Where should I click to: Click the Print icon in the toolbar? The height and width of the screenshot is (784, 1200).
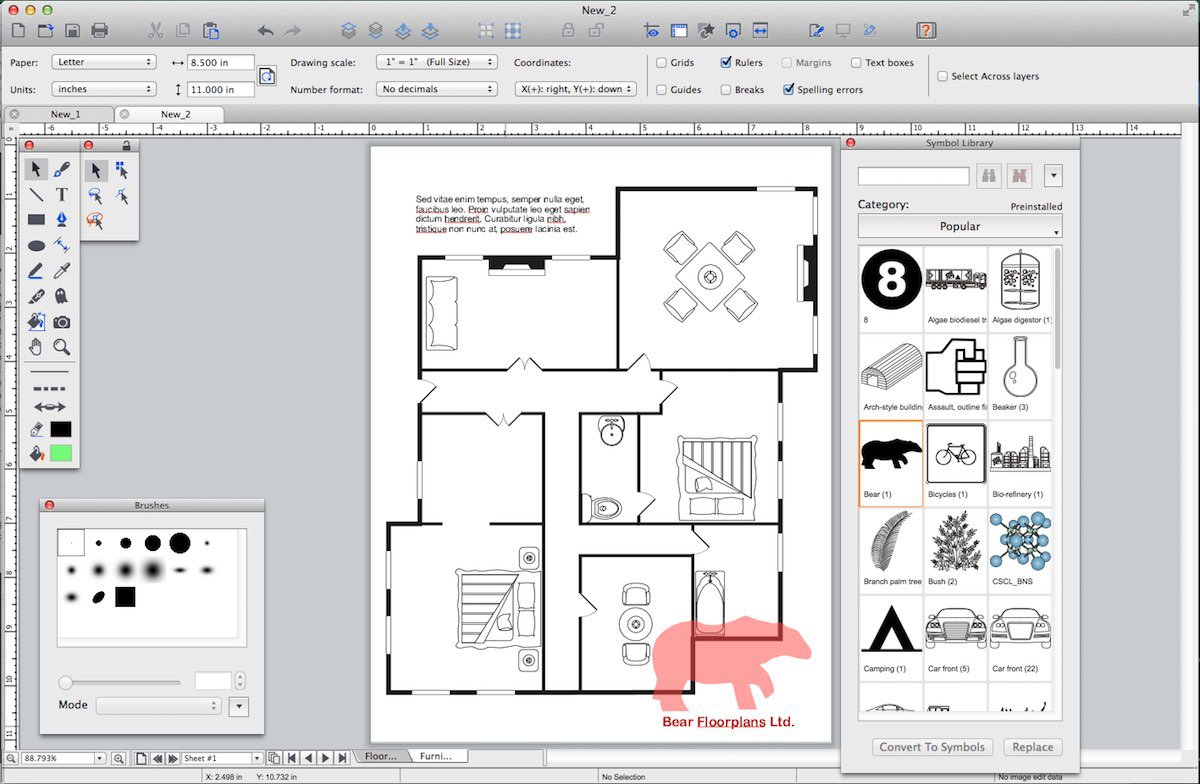(100, 31)
